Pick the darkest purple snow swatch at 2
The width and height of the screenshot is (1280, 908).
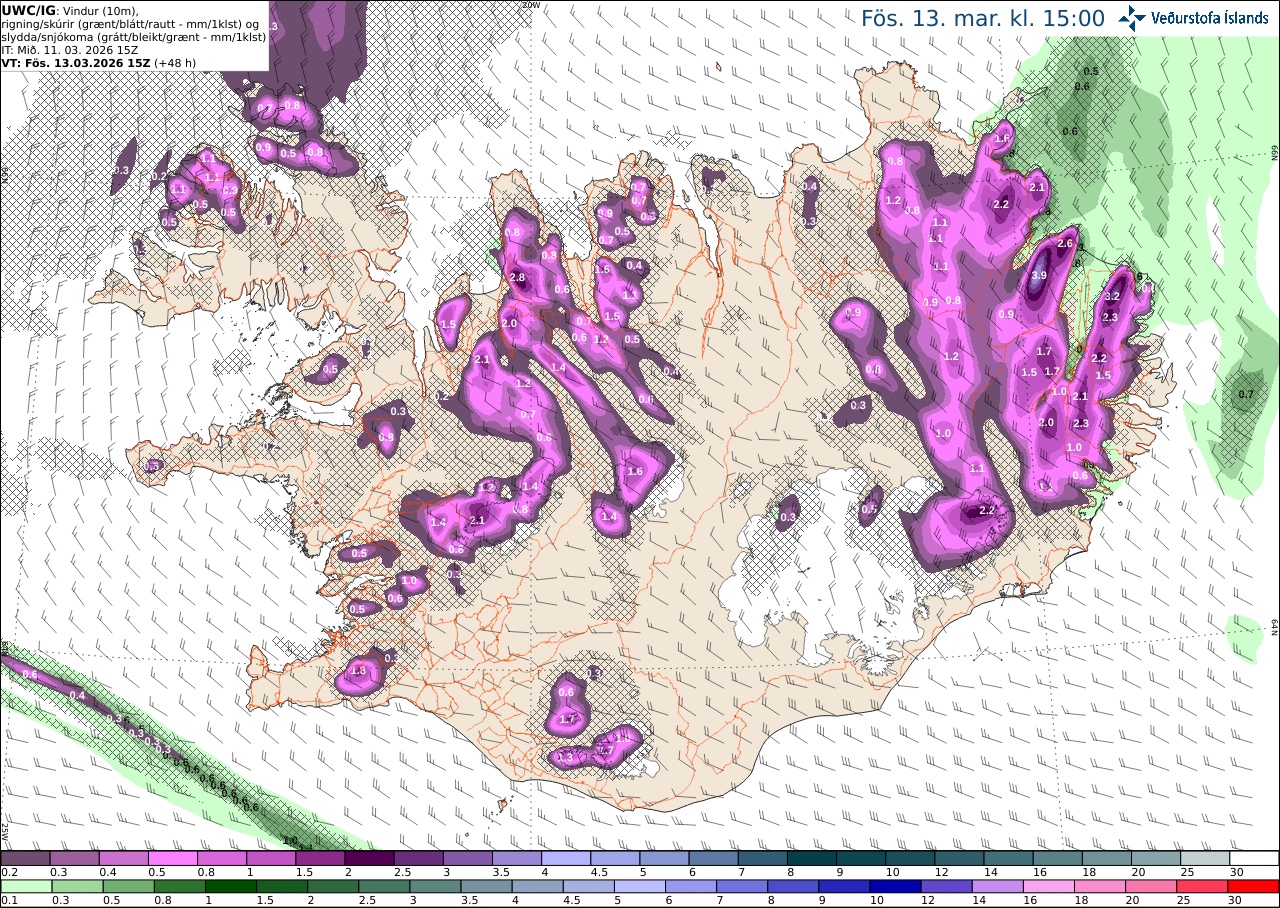[x=369, y=858]
